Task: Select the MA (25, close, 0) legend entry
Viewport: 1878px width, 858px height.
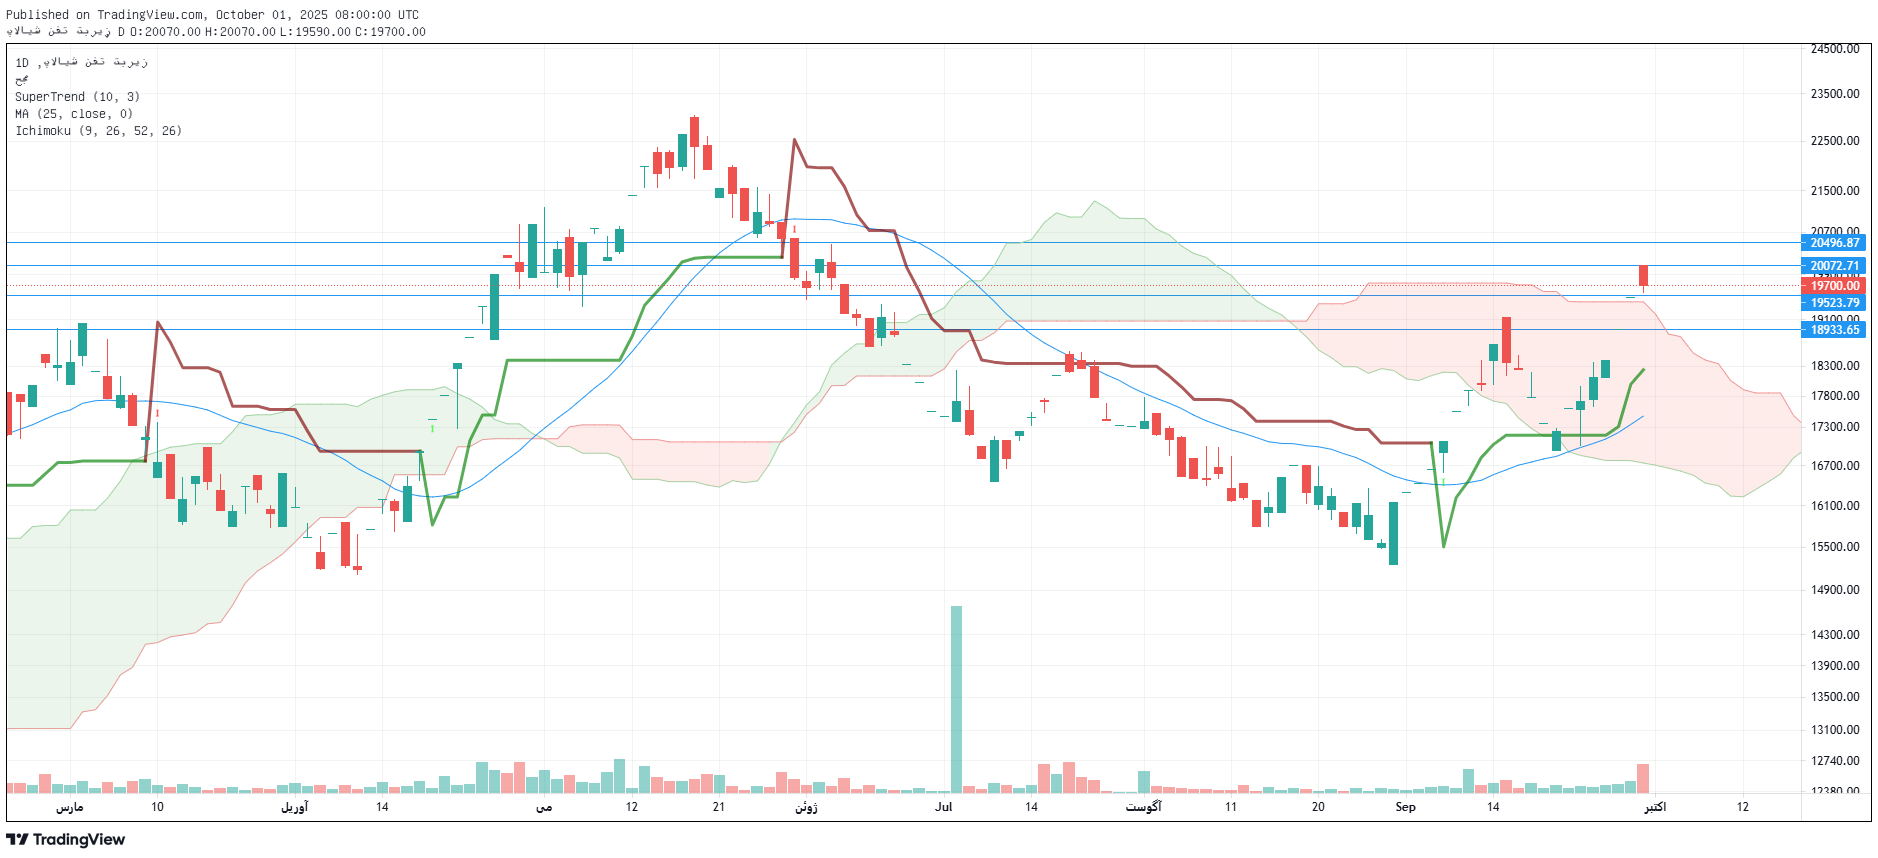Action: point(73,114)
